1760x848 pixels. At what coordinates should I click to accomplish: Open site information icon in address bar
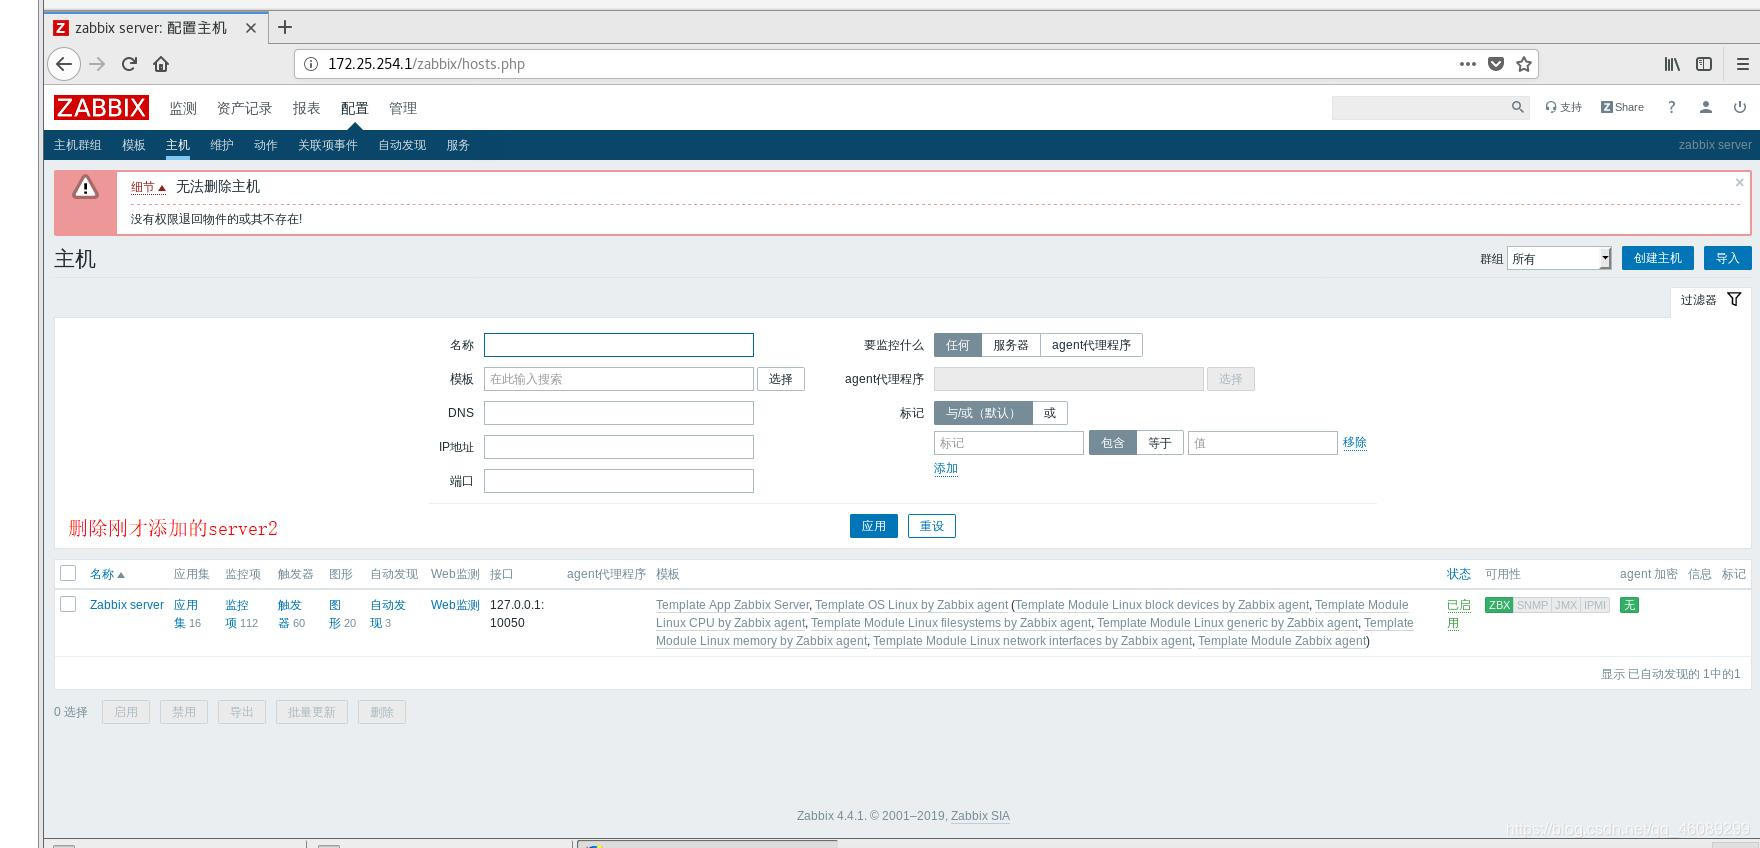(x=311, y=64)
